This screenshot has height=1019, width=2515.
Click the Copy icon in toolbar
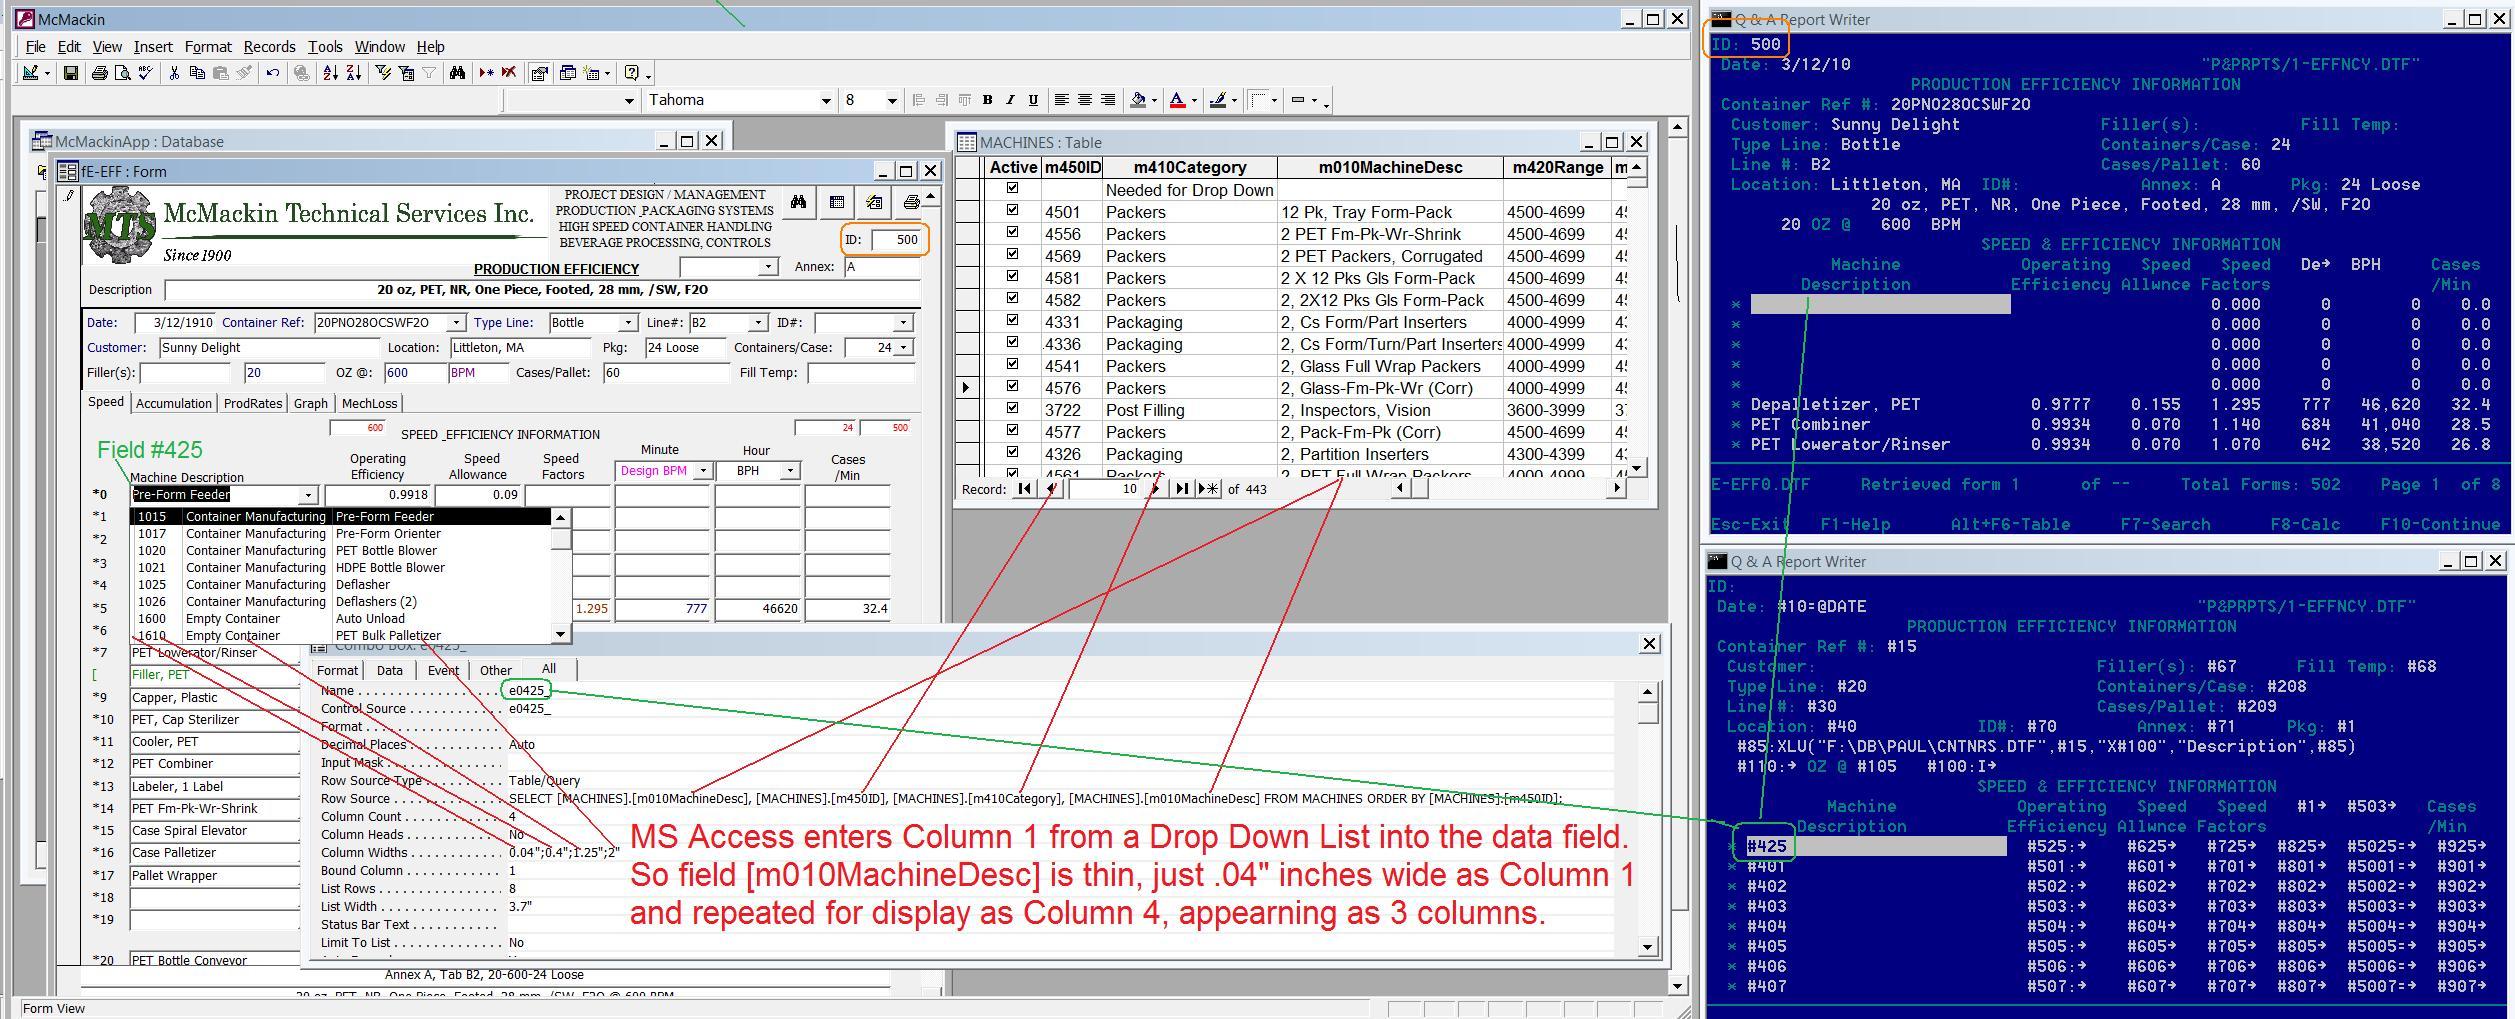(197, 73)
